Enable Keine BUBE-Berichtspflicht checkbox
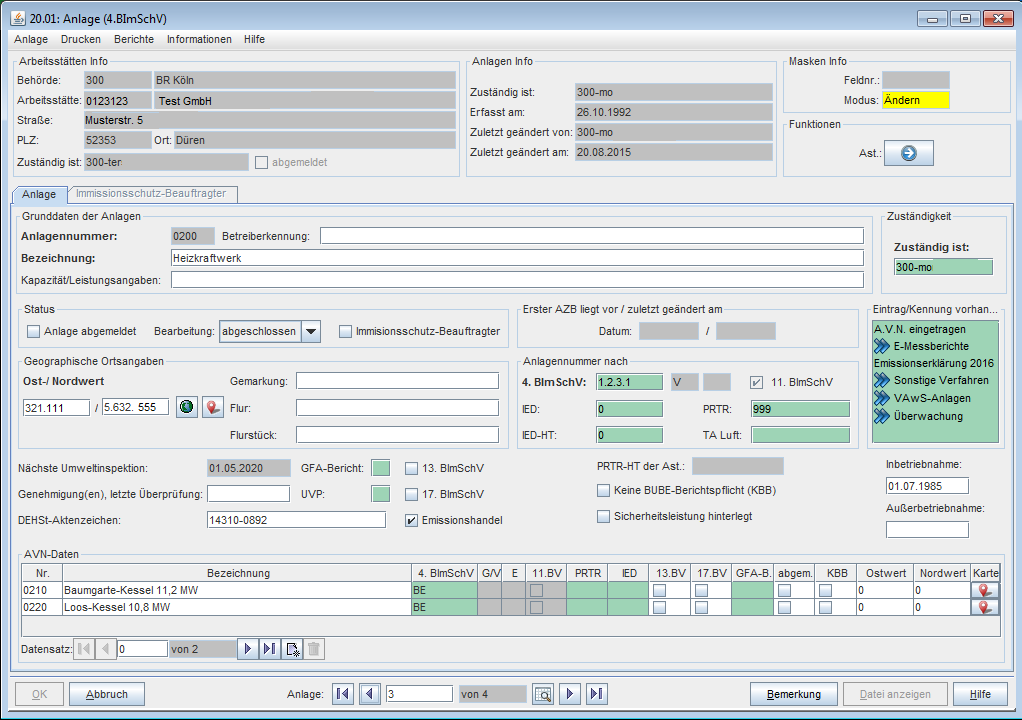 [603, 490]
